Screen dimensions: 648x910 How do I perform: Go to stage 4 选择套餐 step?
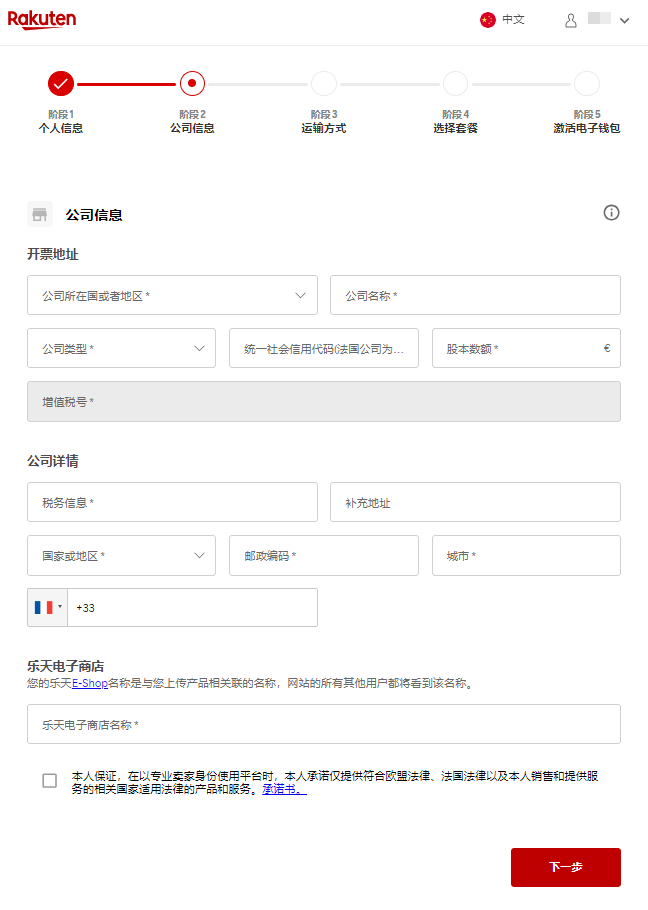(455, 83)
